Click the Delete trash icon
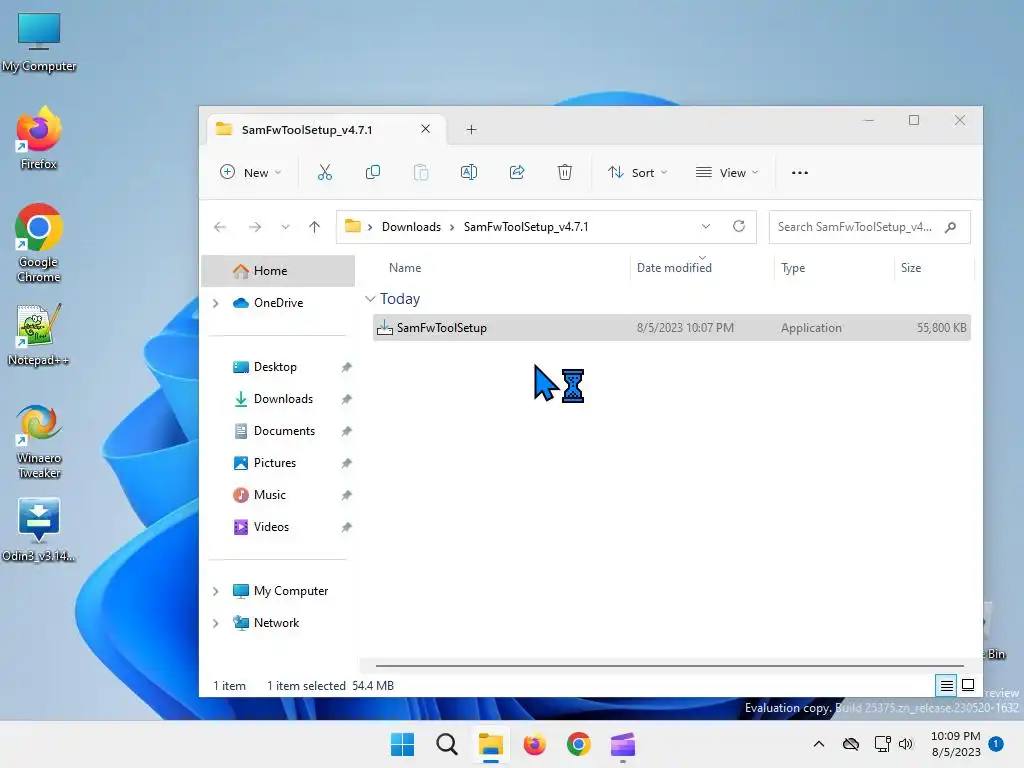The width and height of the screenshot is (1024, 768). (x=565, y=172)
